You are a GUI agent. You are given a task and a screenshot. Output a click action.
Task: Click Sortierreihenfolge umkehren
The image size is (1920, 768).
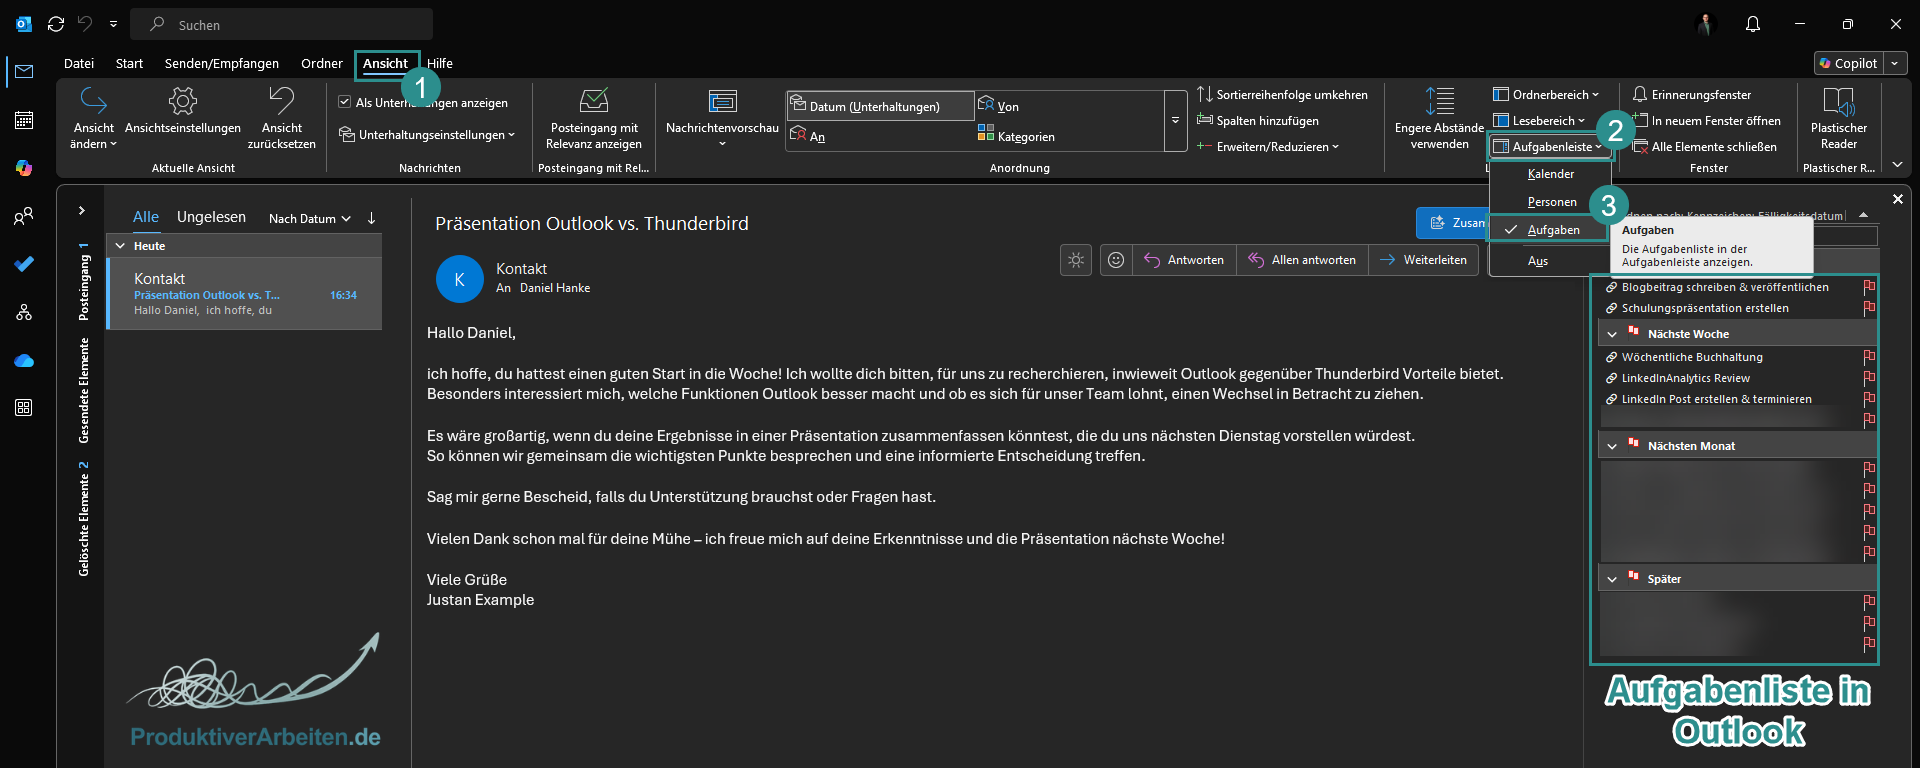click(1282, 95)
